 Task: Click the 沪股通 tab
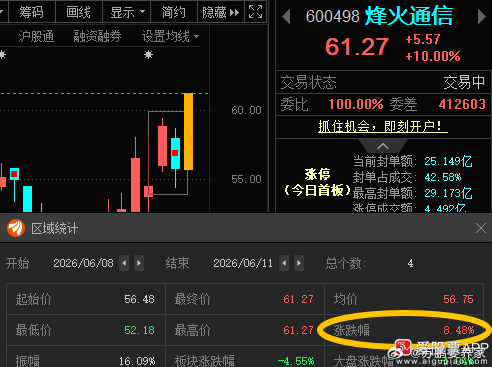[36, 36]
